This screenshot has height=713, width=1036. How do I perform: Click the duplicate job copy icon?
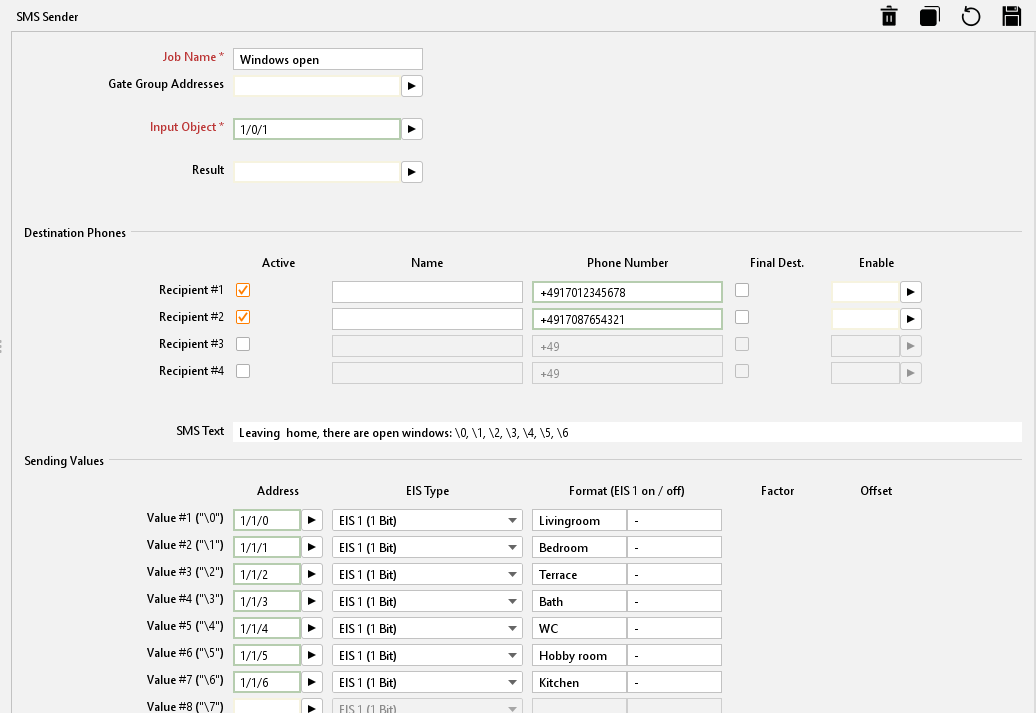coord(929,16)
